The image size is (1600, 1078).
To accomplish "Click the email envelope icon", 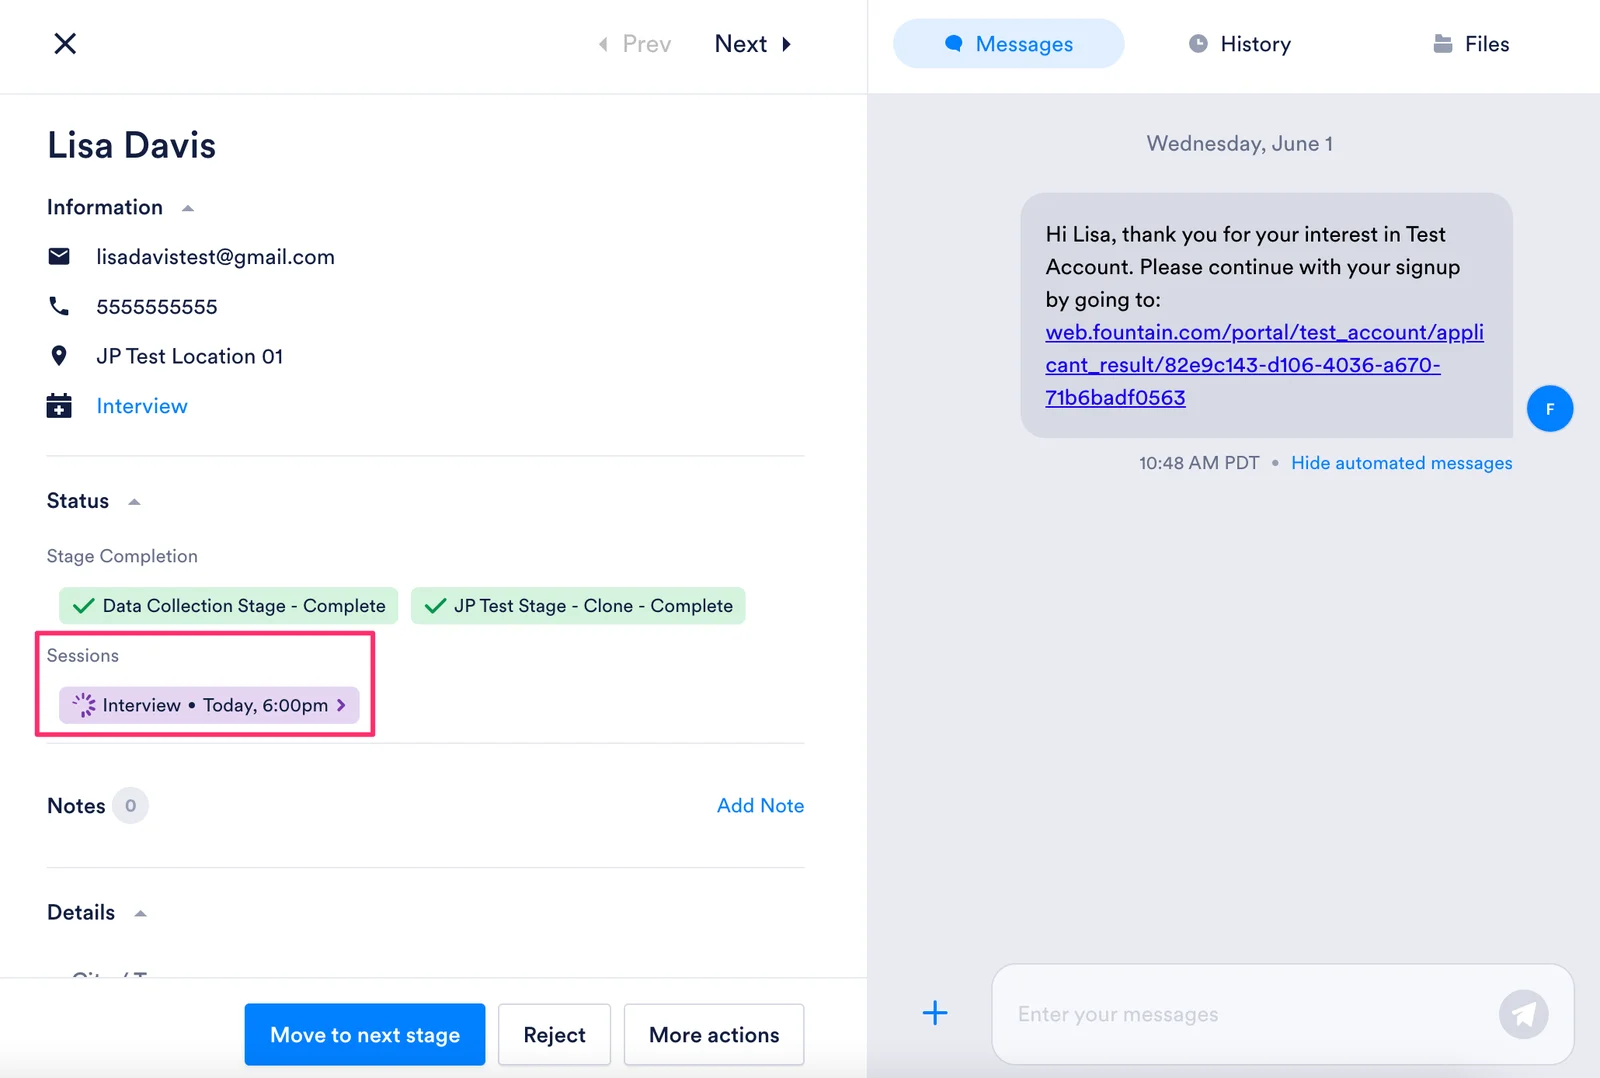I will pos(59,257).
